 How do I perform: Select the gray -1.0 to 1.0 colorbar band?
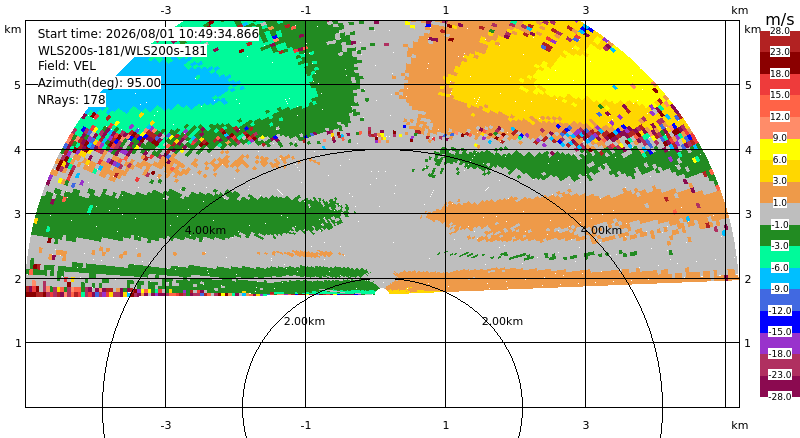(x=780, y=213)
